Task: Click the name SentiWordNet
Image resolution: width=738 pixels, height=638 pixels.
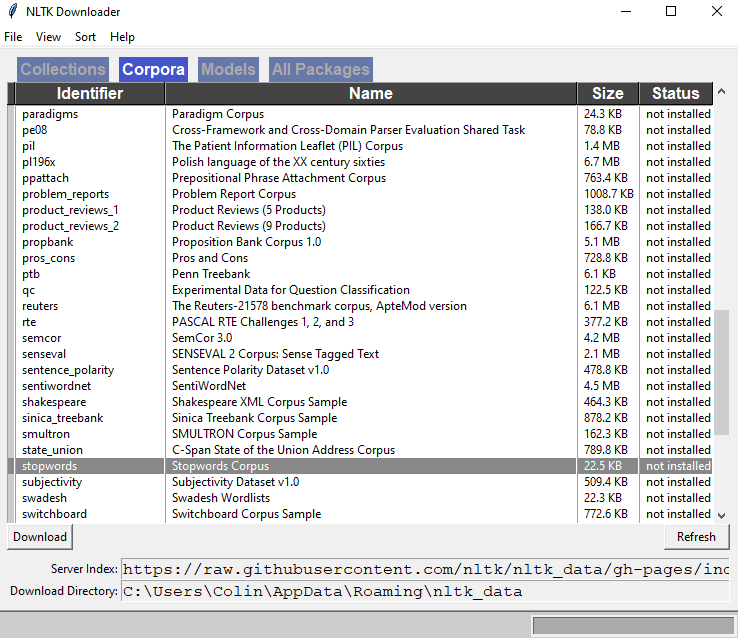Action: pos(209,386)
